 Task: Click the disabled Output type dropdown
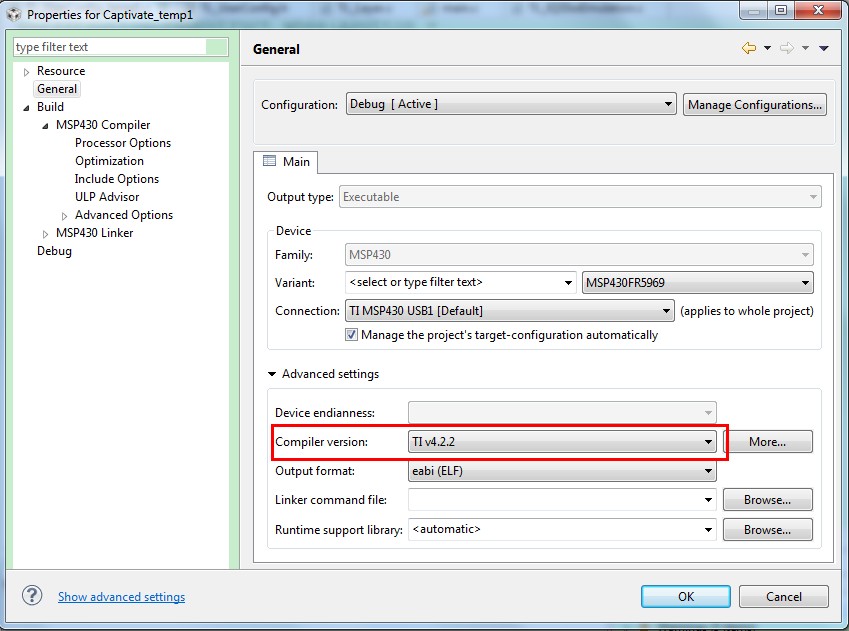[580, 197]
